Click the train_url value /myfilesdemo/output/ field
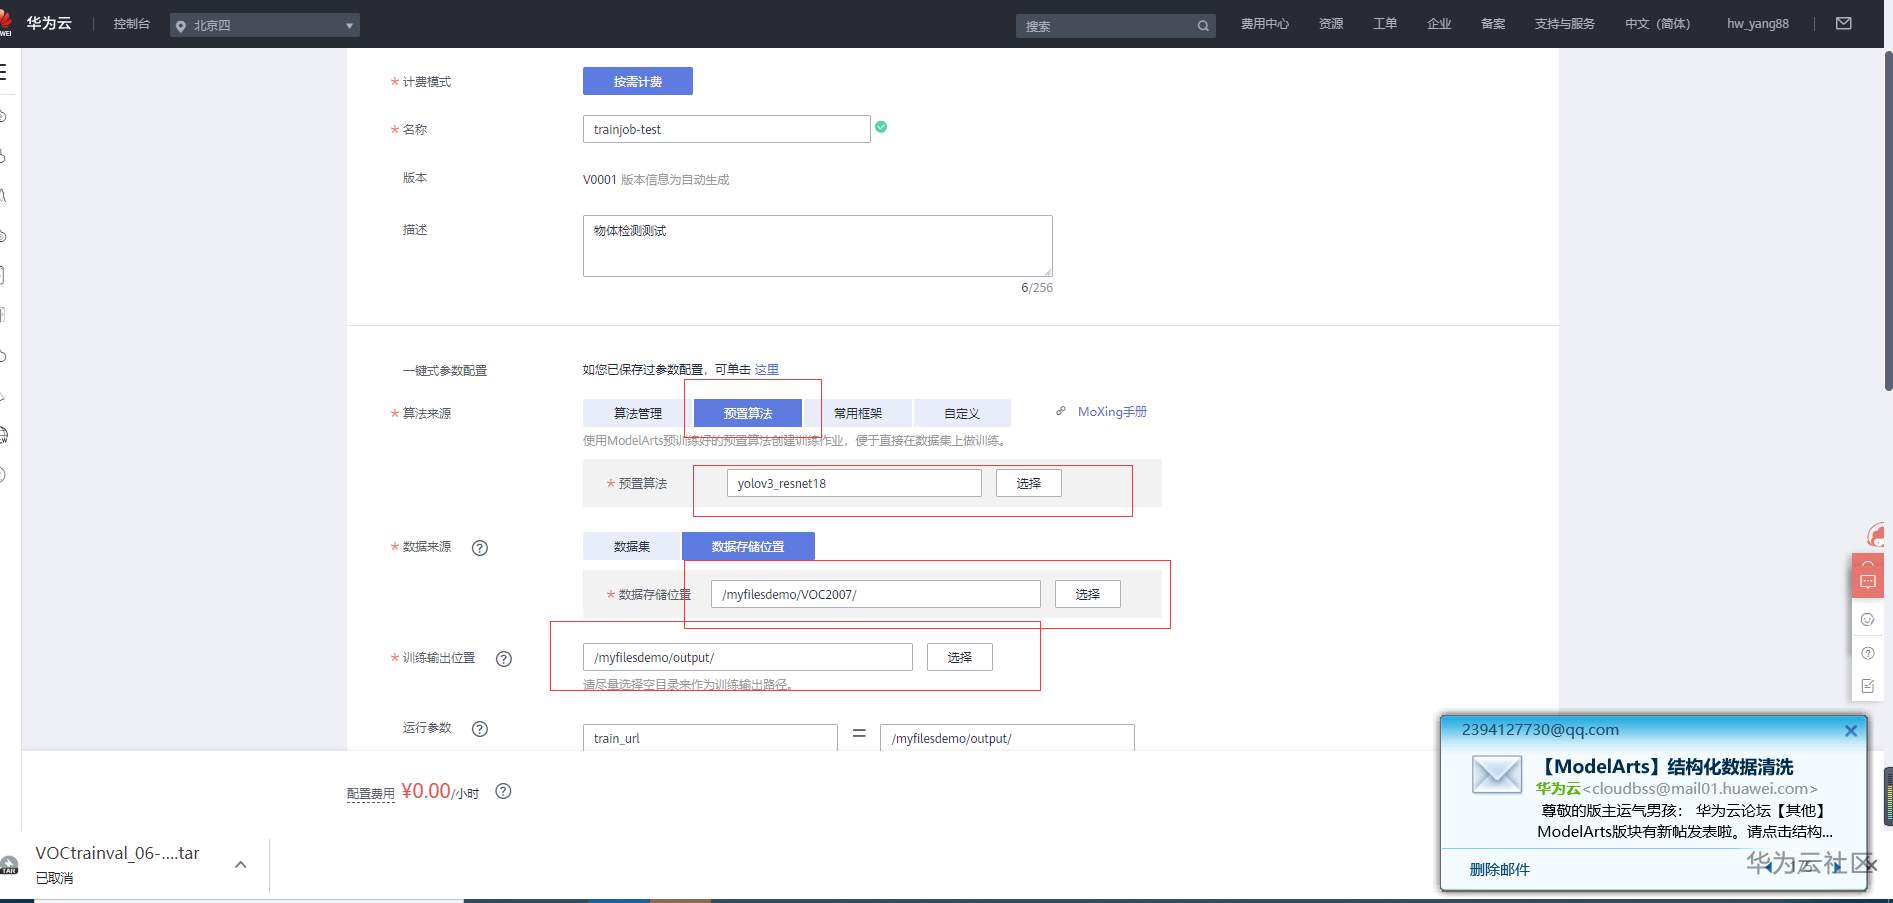This screenshot has height=903, width=1893. [1007, 738]
